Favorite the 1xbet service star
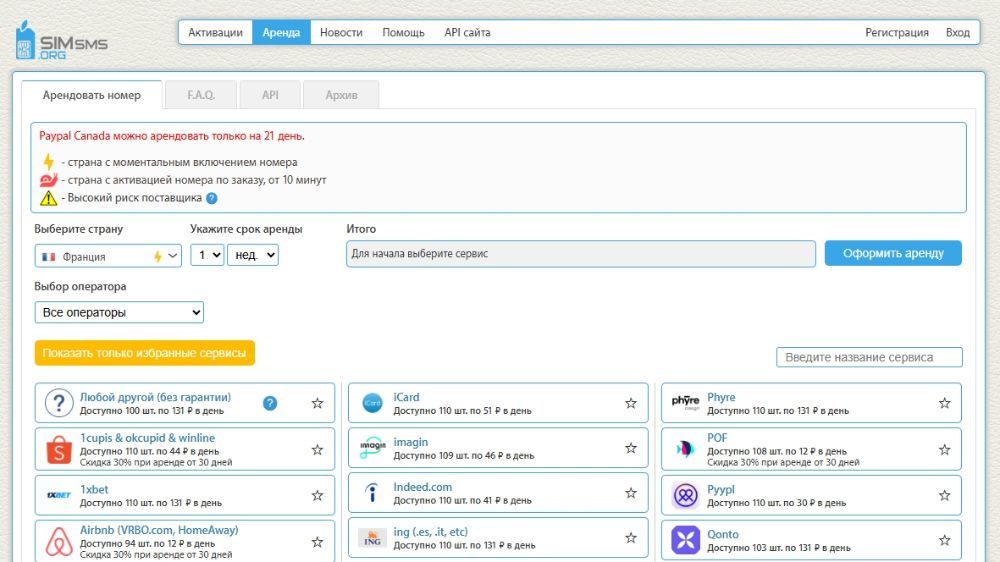 (317, 496)
